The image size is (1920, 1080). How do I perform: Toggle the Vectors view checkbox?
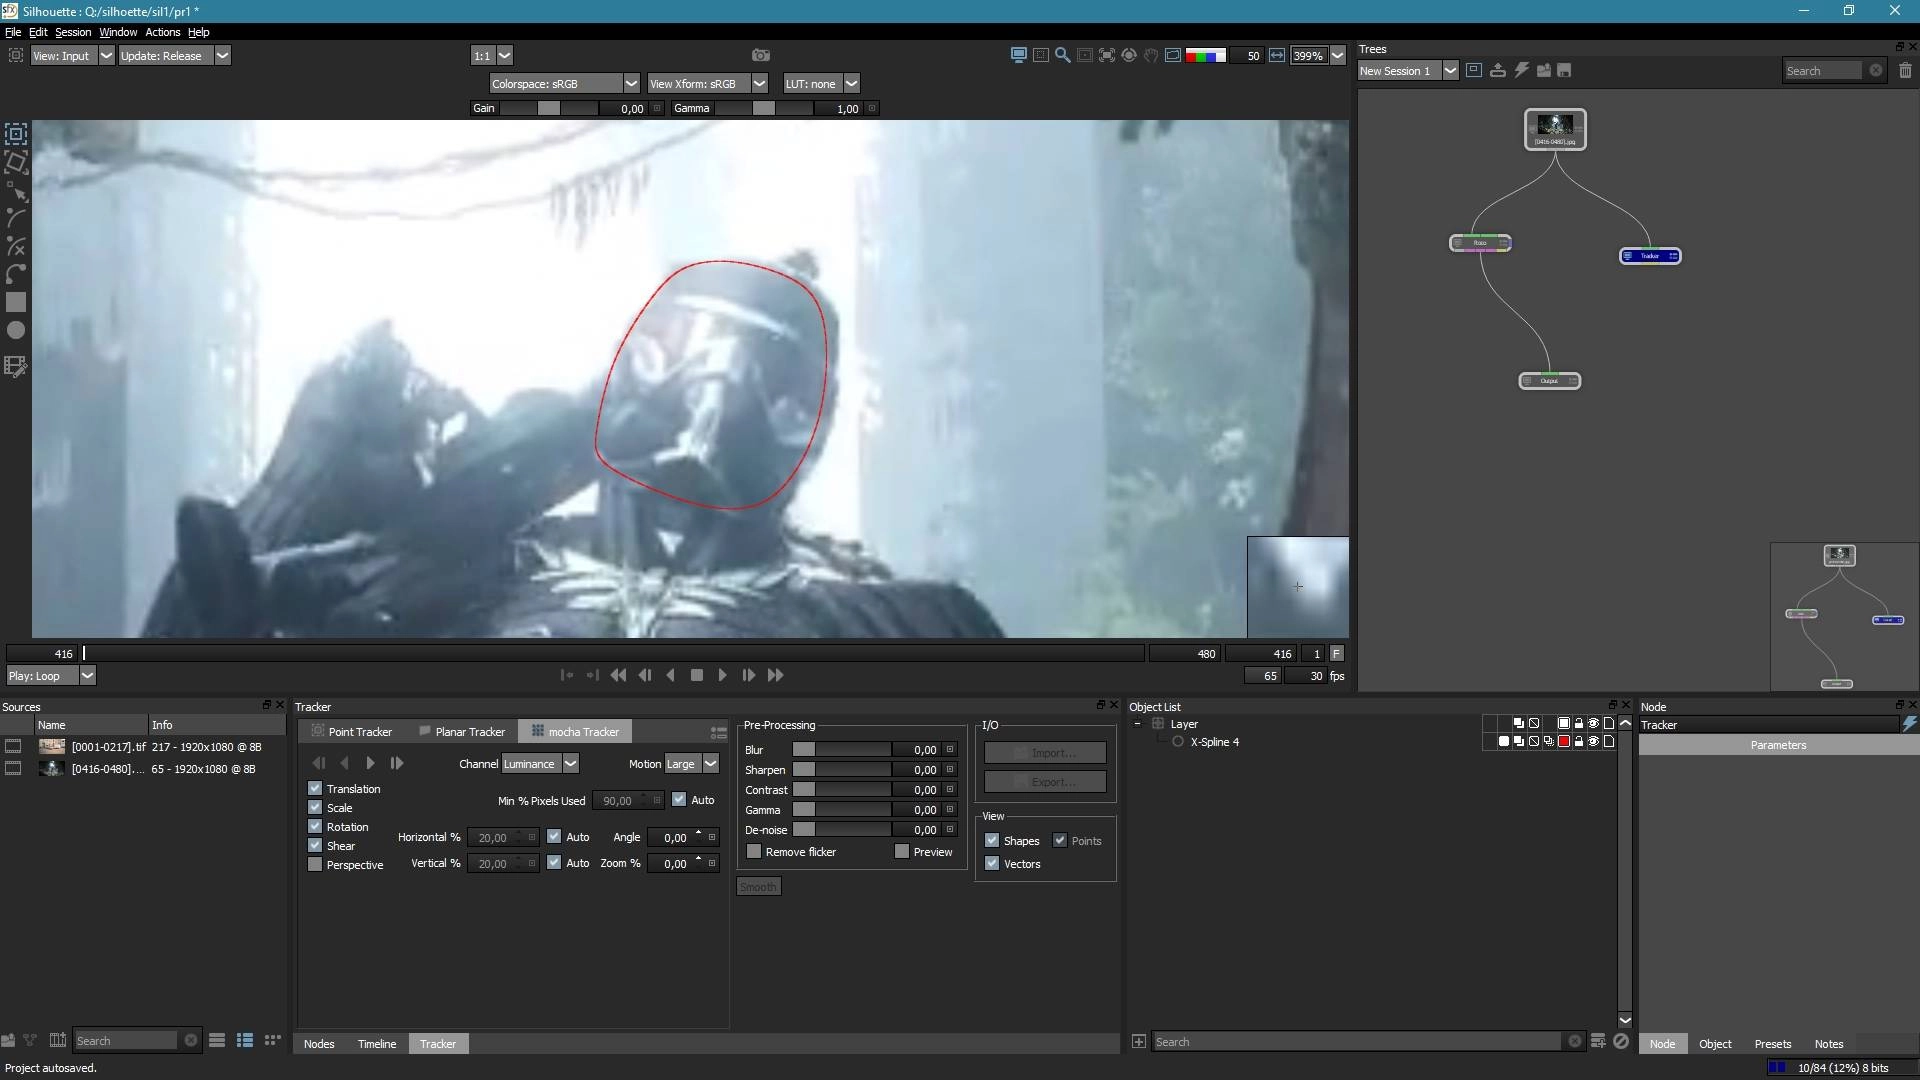tap(992, 864)
